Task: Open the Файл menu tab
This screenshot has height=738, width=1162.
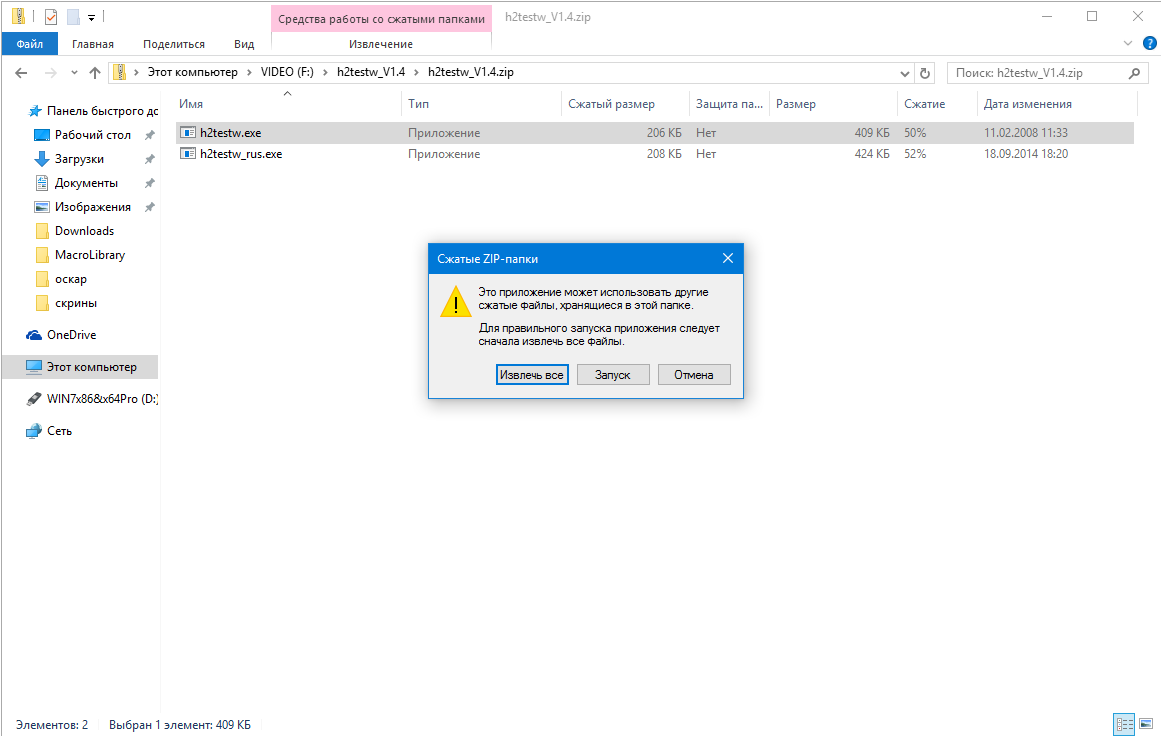Action: point(30,44)
